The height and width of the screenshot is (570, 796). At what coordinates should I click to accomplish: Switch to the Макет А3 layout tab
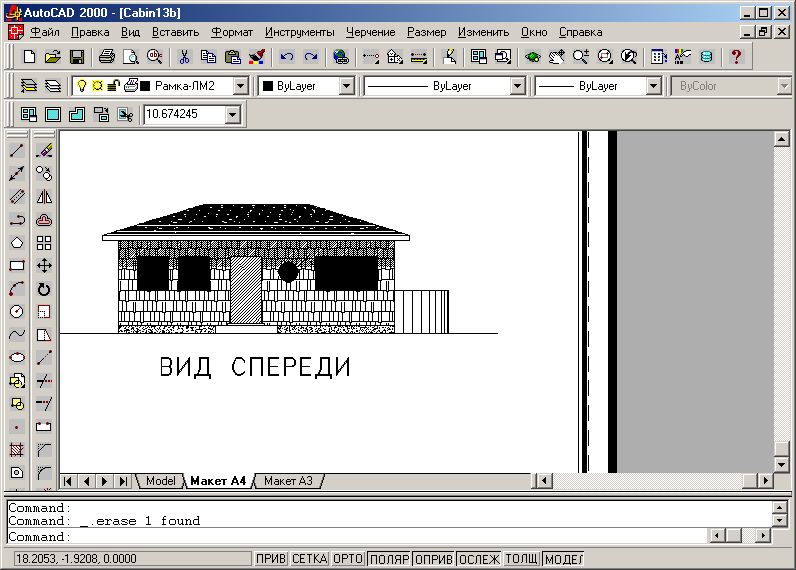pyautogui.click(x=288, y=481)
